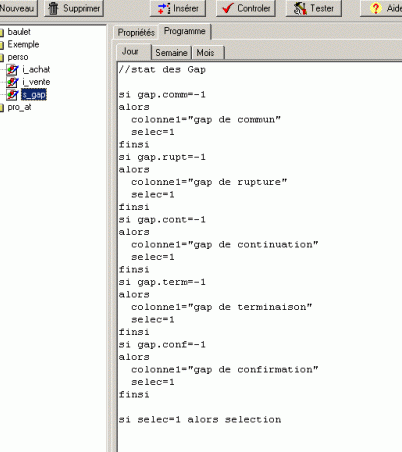Click the comment line "//stat des Gap"
This screenshot has width=402, height=452.
pyautogui.click(x=162, y=70)
